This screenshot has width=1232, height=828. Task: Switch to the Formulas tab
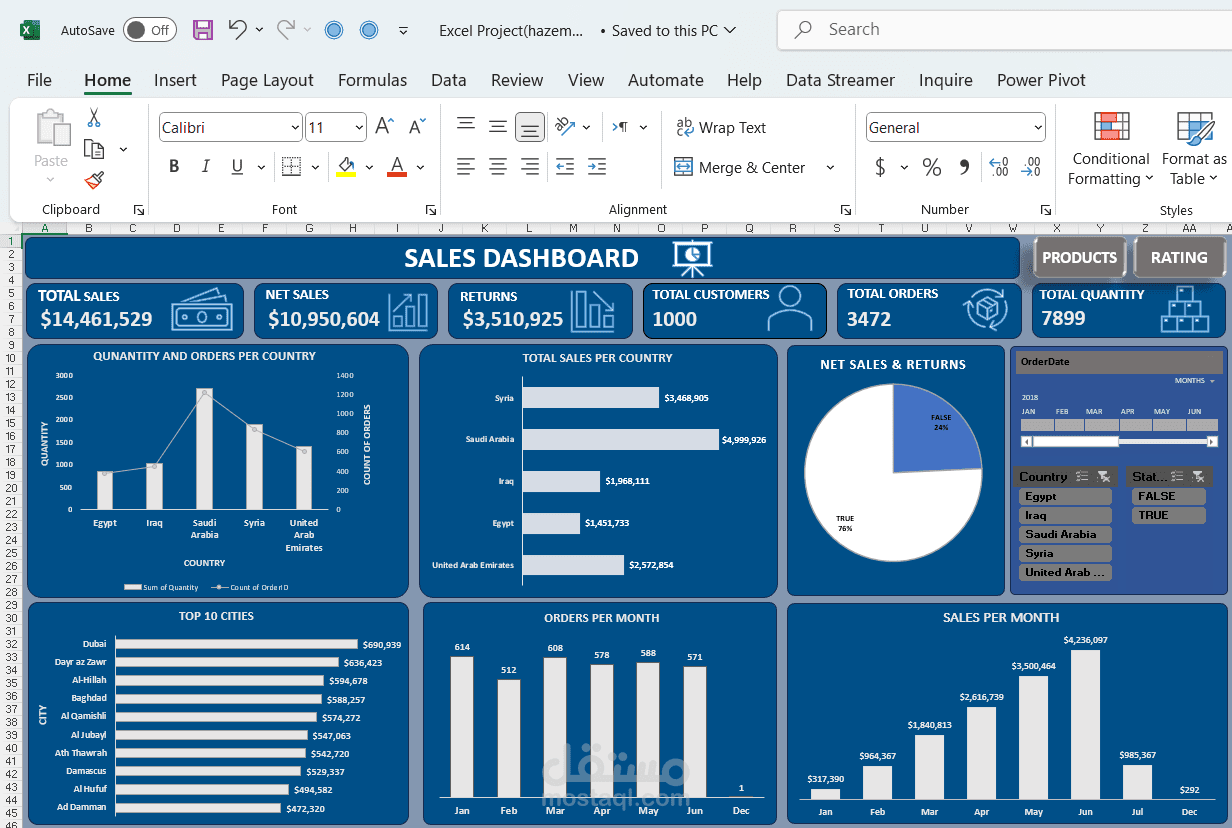372,80
